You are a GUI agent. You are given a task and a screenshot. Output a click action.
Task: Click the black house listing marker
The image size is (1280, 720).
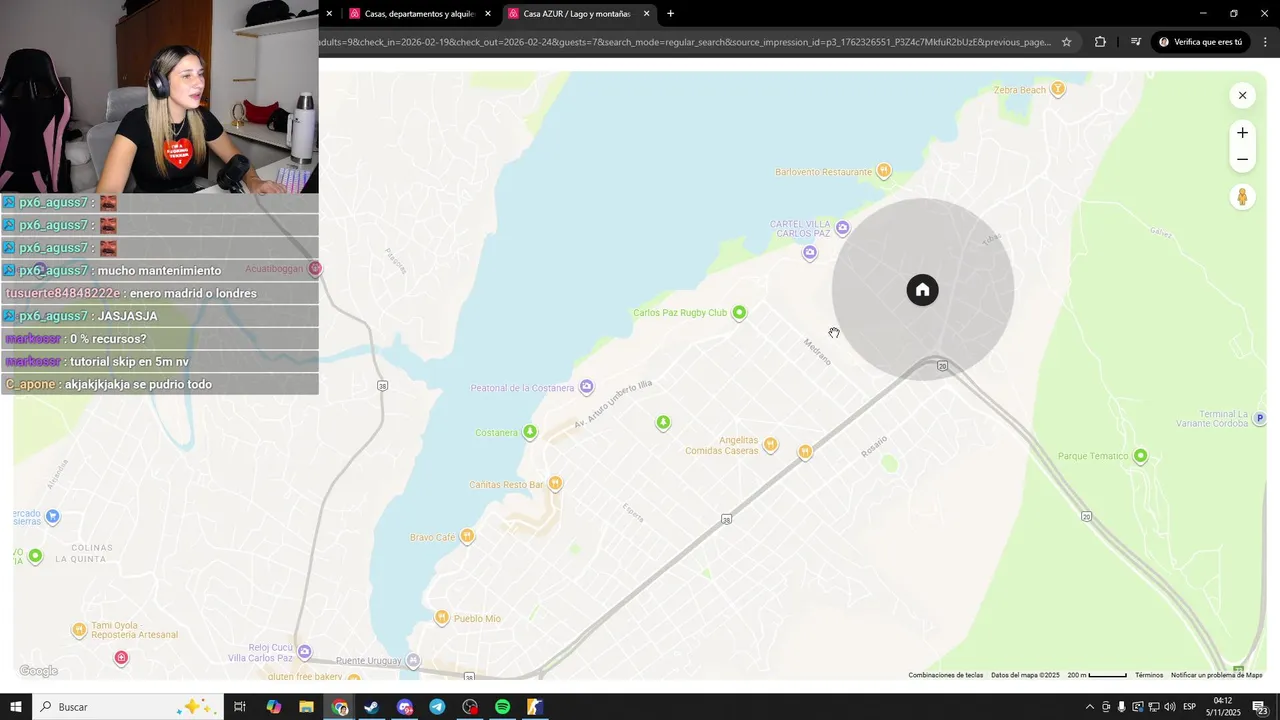[922, 290]
